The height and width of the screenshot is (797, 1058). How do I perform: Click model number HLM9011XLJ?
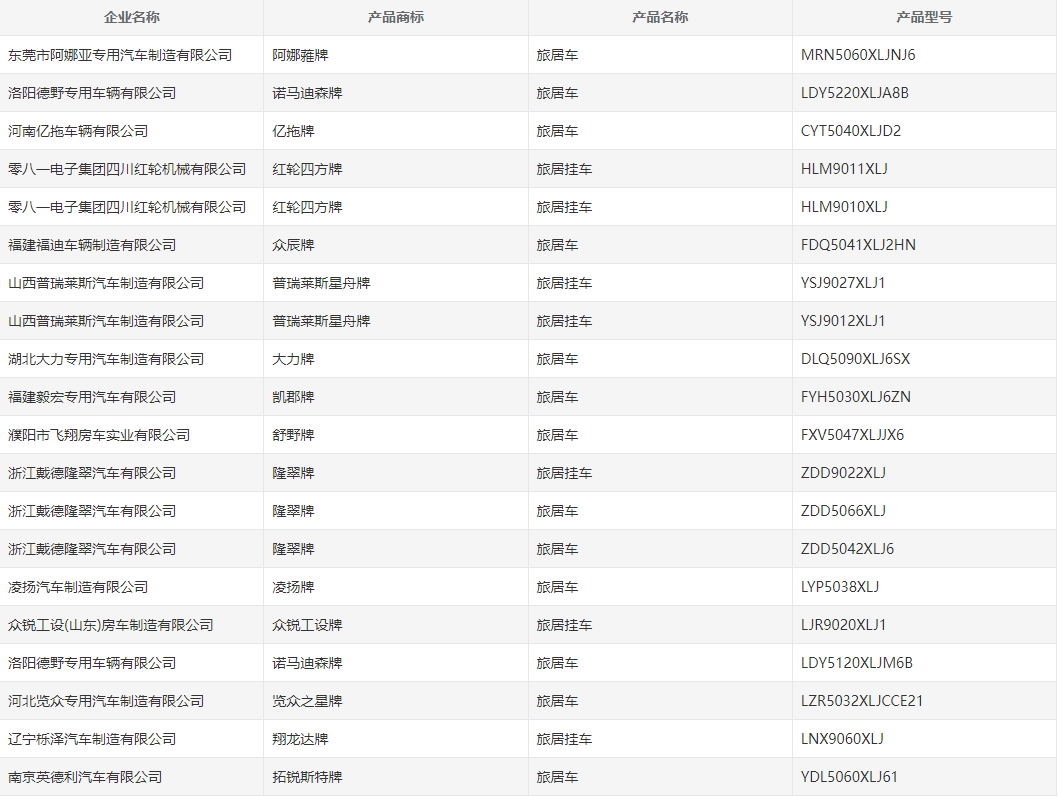point(844,169)
